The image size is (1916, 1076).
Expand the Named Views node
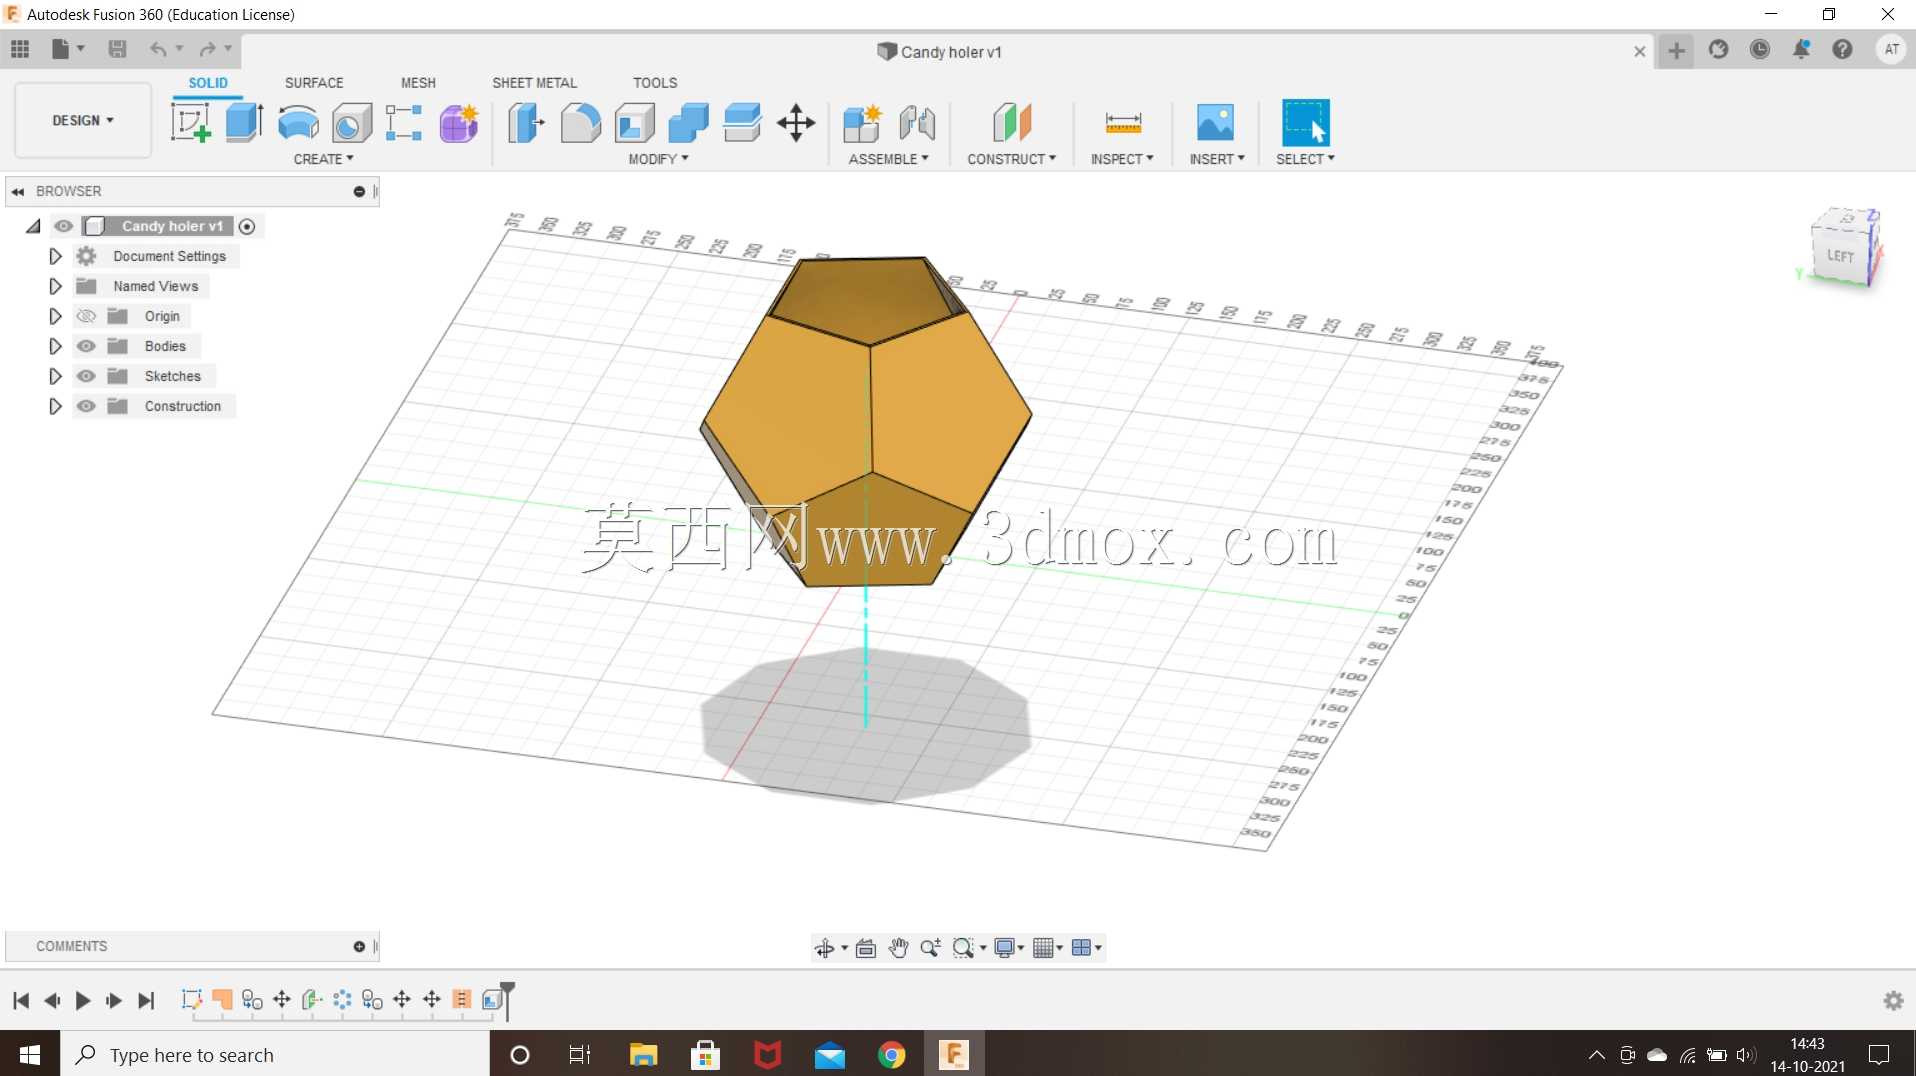pyautogui.click(x=56, y=286)
